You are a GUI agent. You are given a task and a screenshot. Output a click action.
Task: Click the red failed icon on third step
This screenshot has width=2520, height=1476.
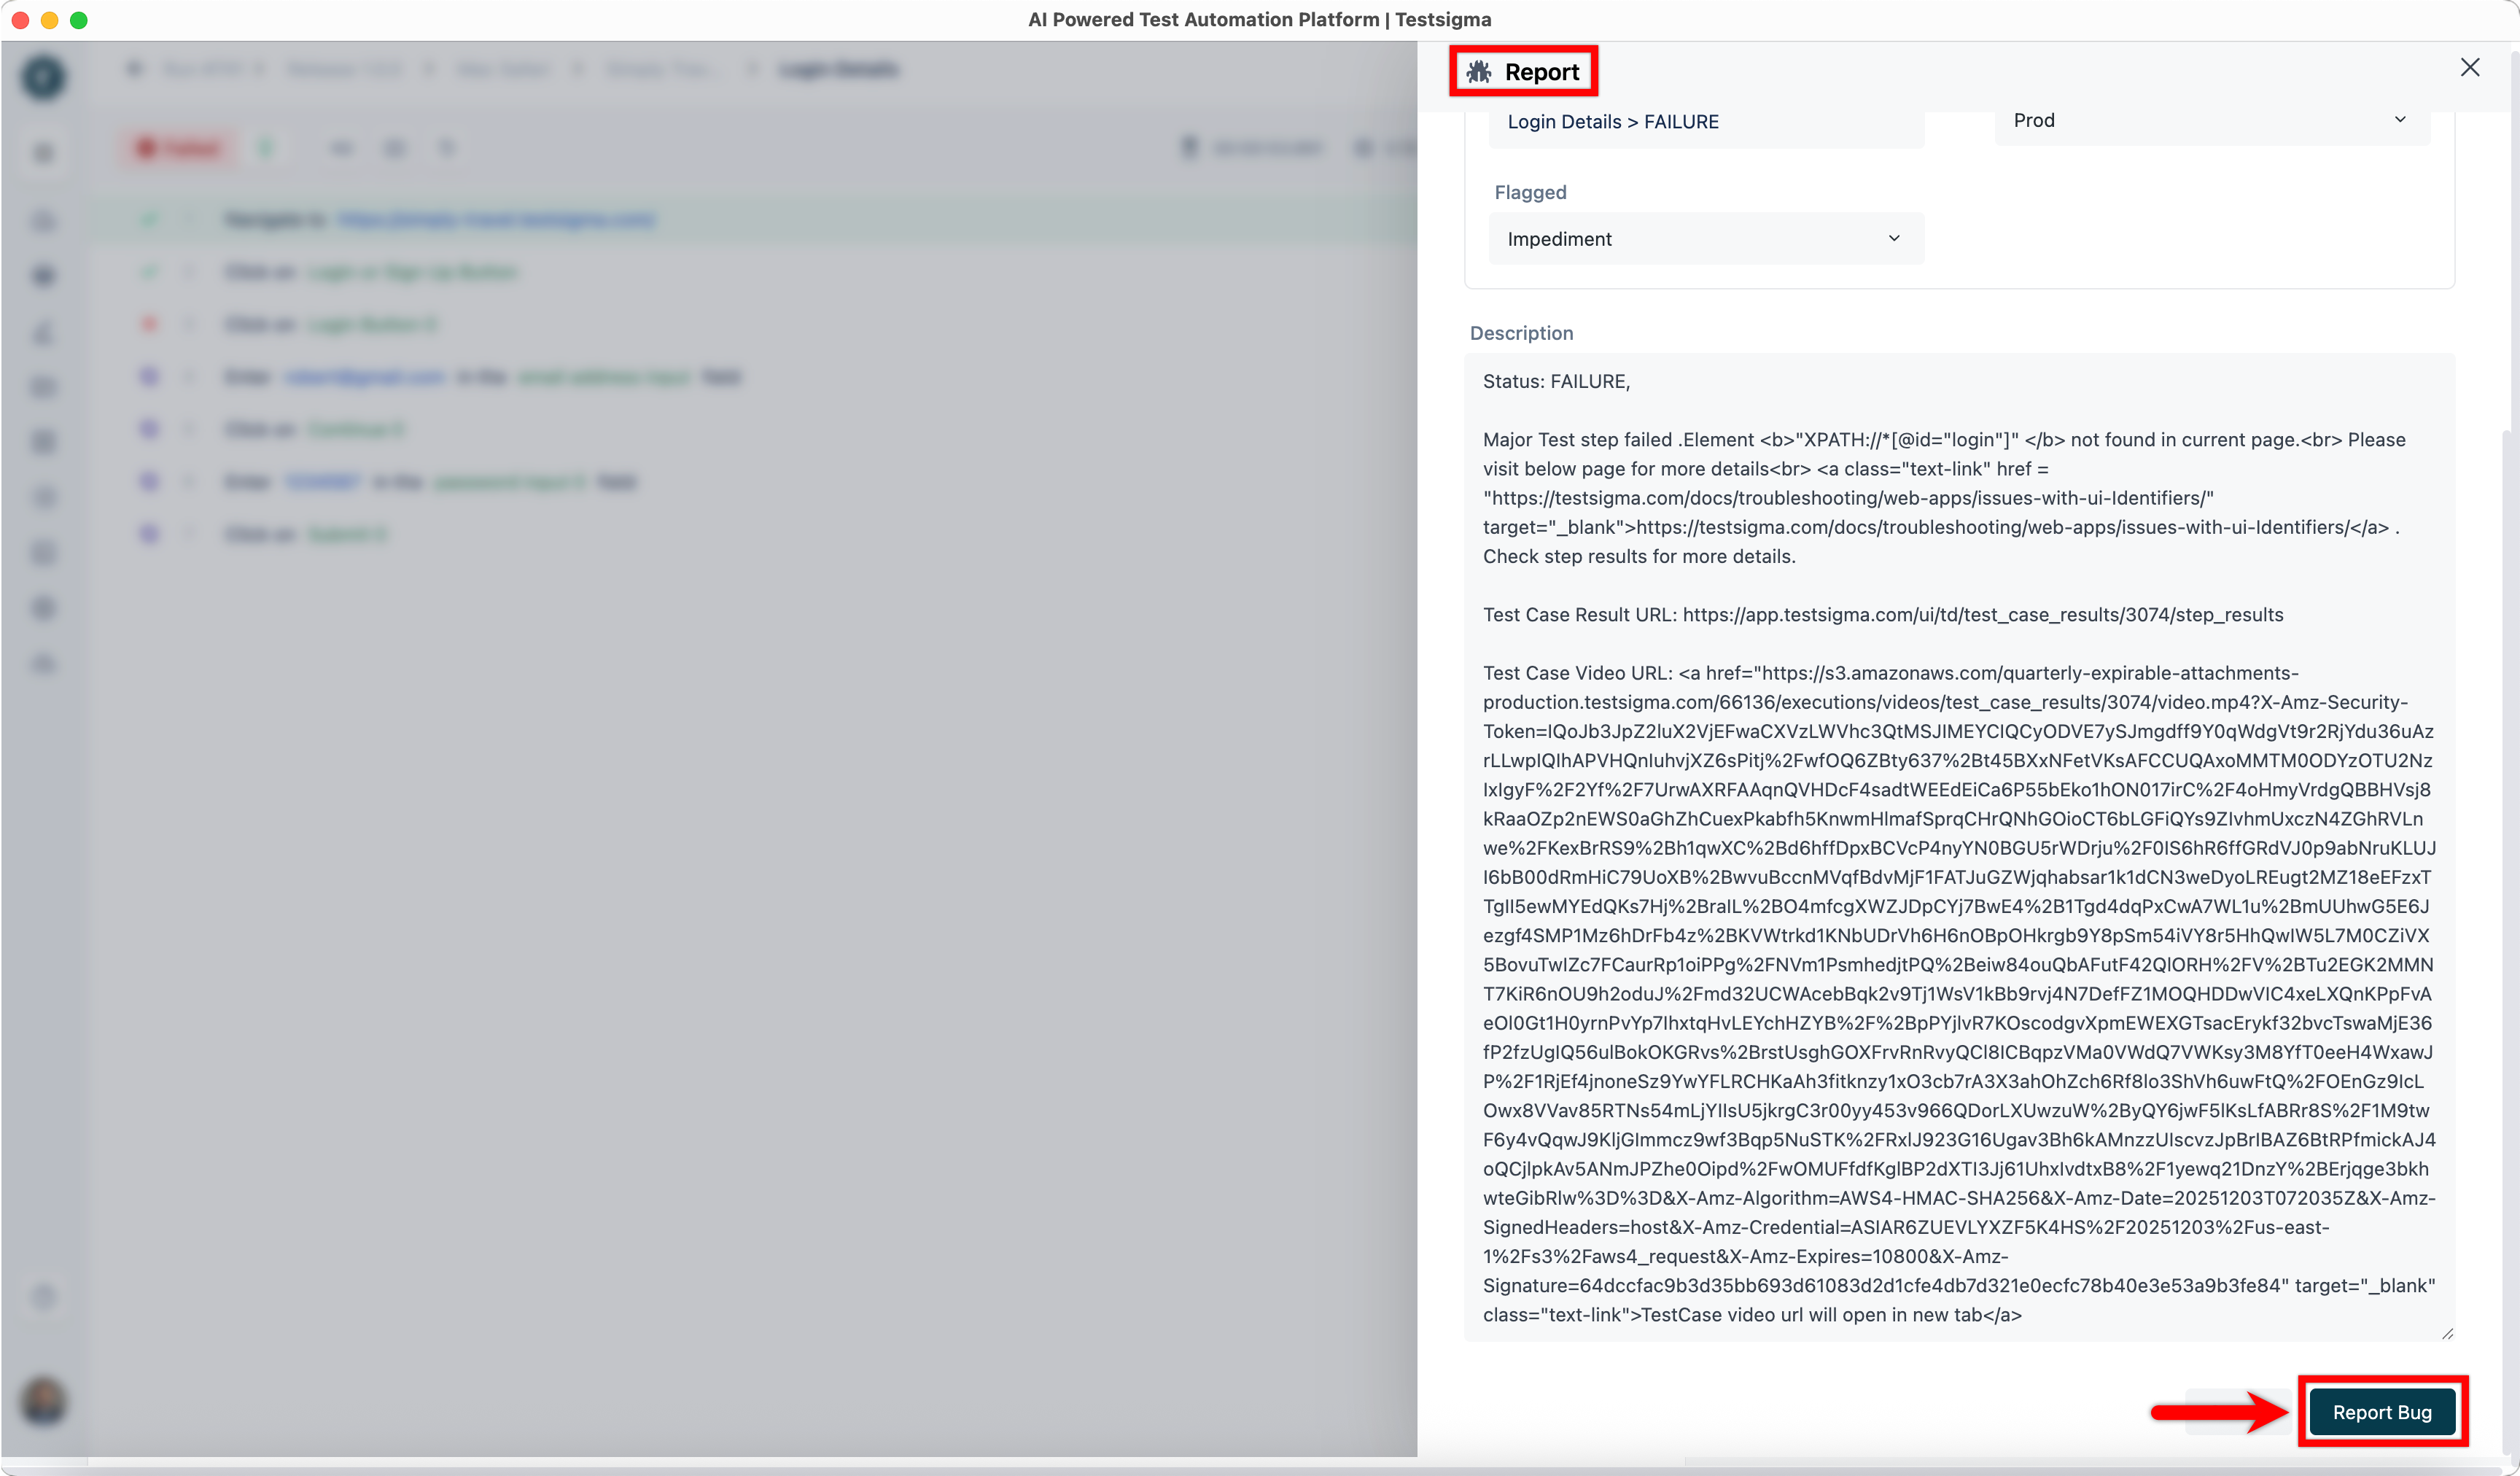(149, 324)
